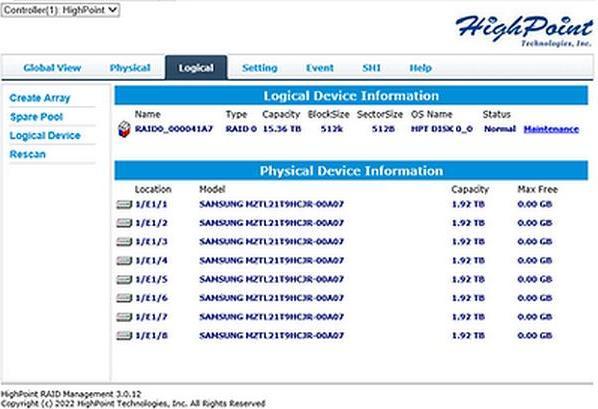Click location 1/E1/3
598x409 pixels.
pyautogui.click(x=151, y=242)
